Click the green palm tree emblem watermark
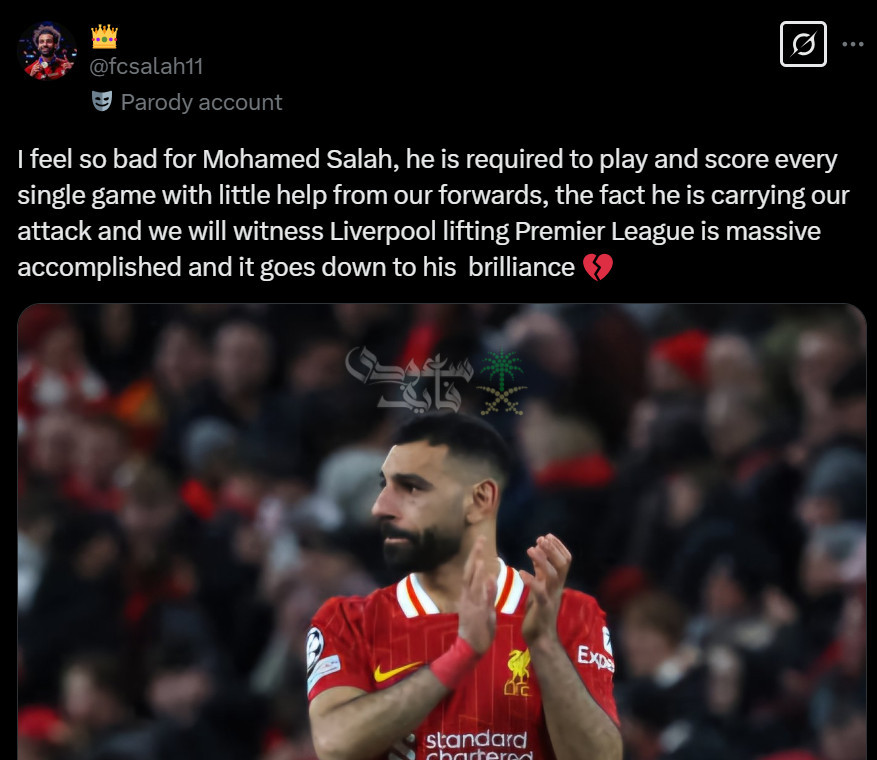The height and width of the screenshot is (760, 877). (x=502, y=383)
